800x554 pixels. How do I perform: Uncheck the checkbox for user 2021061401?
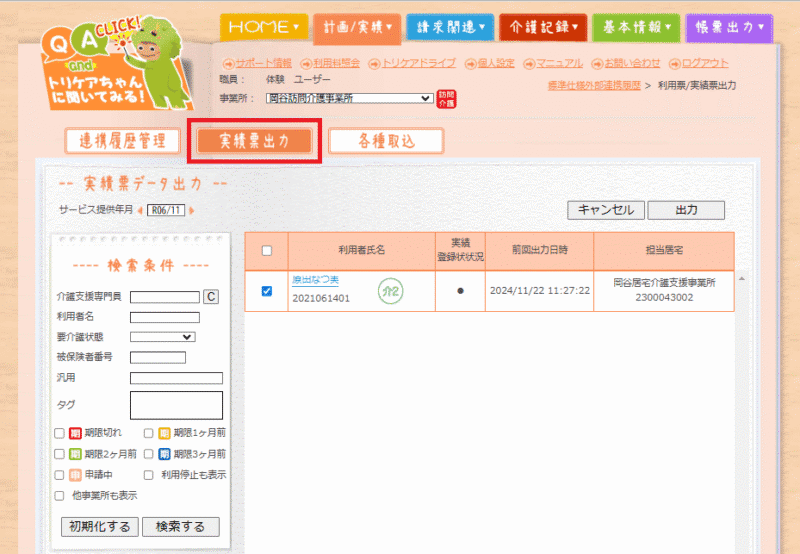click(266, 291)
